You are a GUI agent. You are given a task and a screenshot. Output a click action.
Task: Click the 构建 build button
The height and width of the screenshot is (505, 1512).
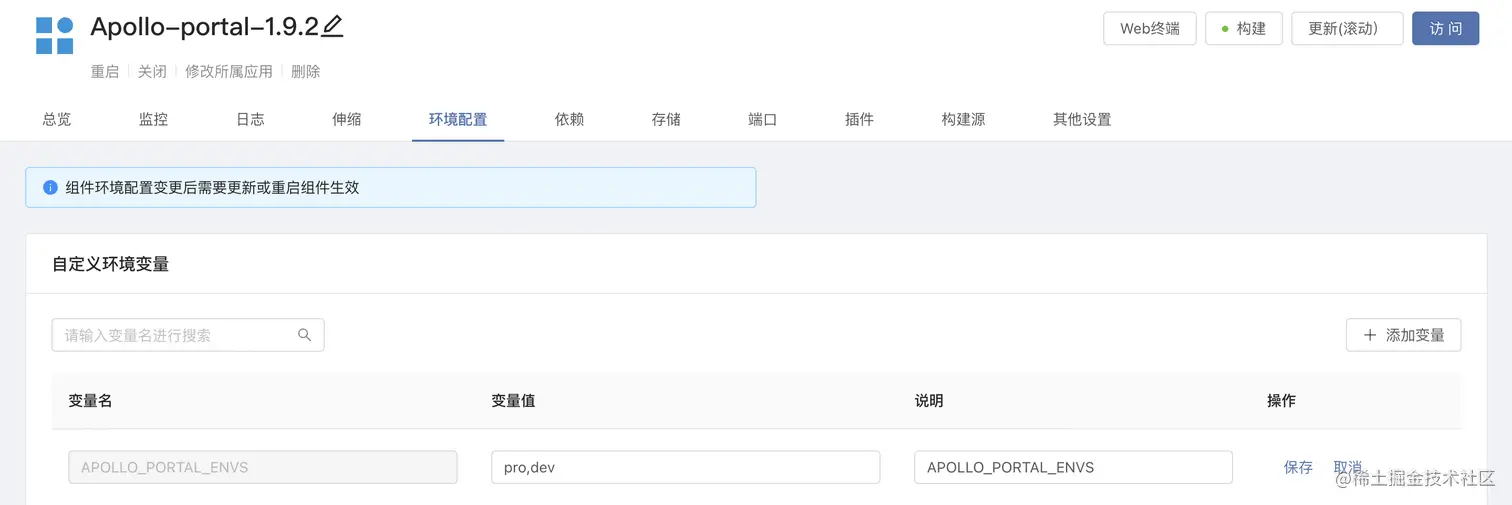1244,29
